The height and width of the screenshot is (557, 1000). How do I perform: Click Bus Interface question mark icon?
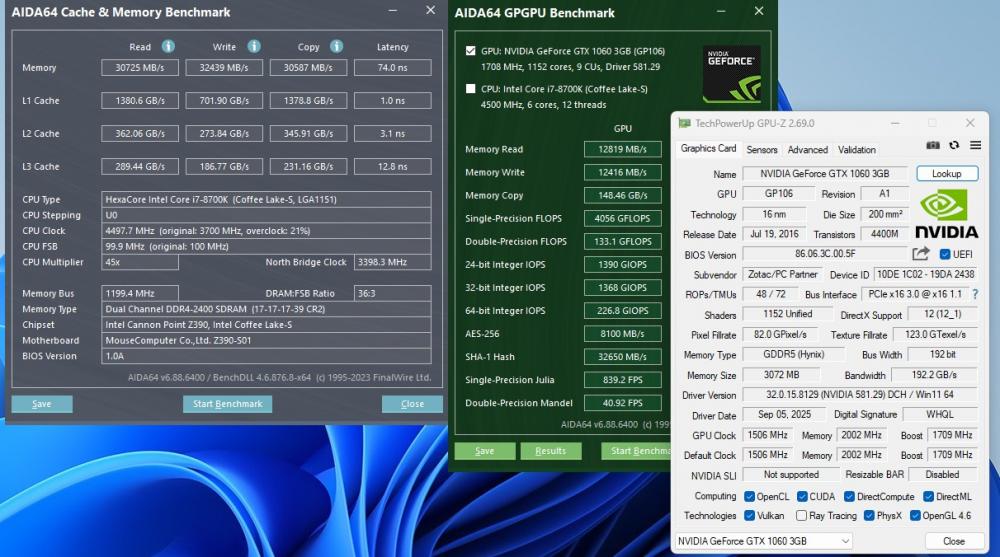coord(975,294)
